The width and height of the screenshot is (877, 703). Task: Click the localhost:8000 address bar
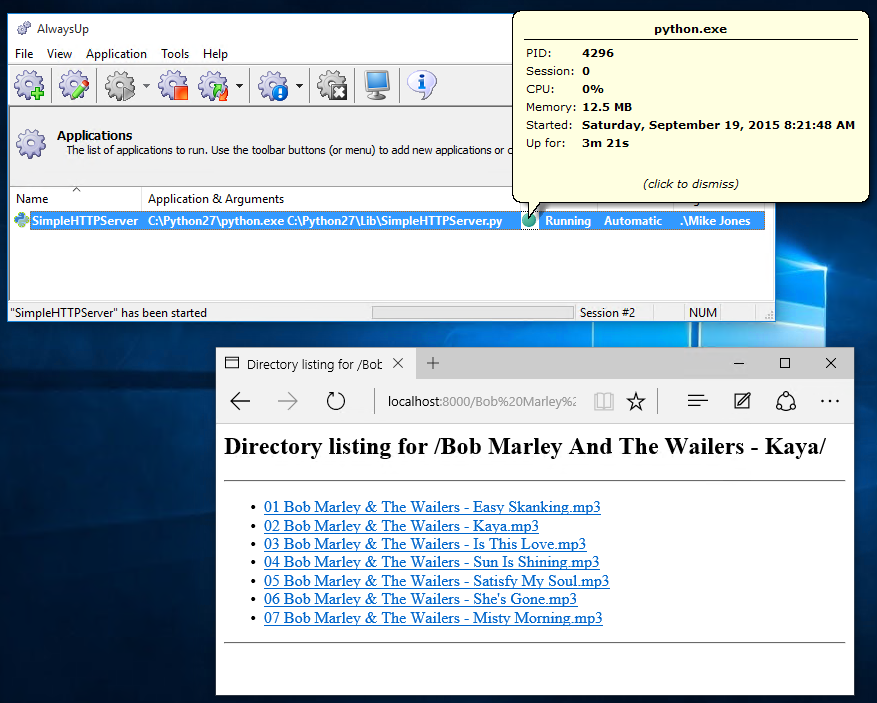pos(482,401)
